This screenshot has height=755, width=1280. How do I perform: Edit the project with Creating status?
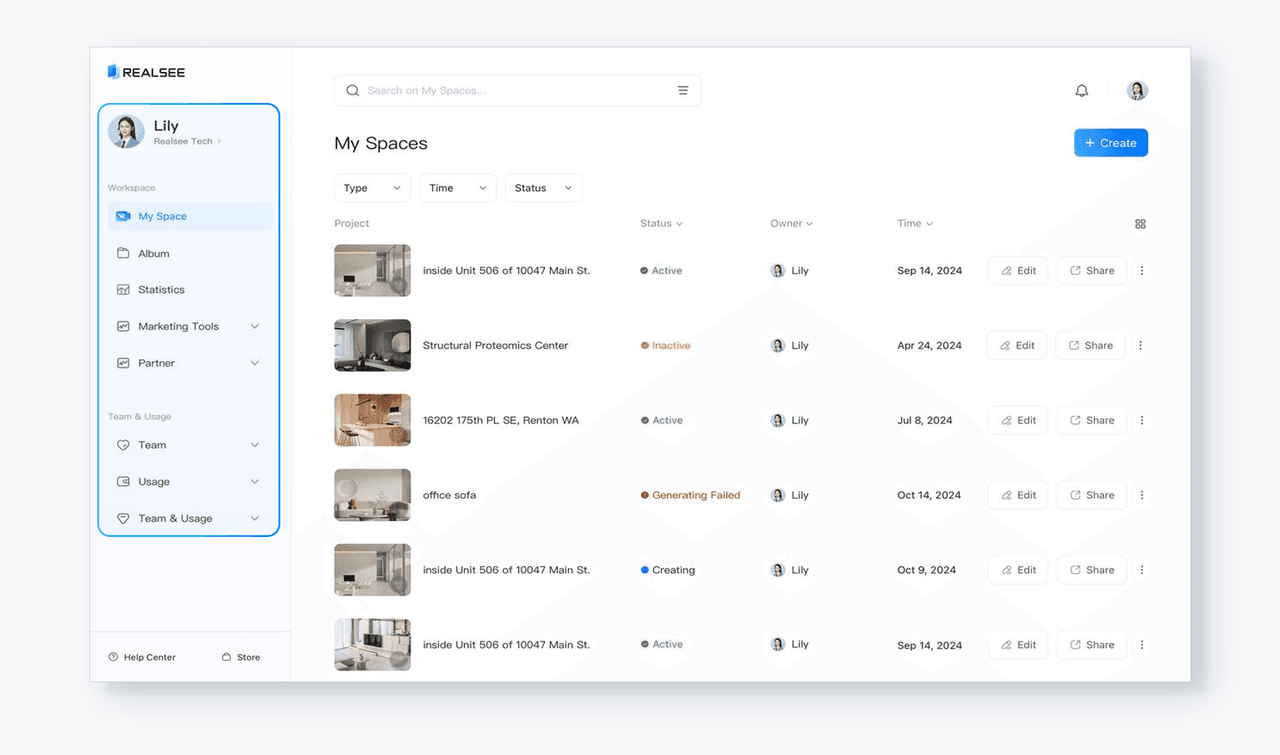click(1018, 570)
